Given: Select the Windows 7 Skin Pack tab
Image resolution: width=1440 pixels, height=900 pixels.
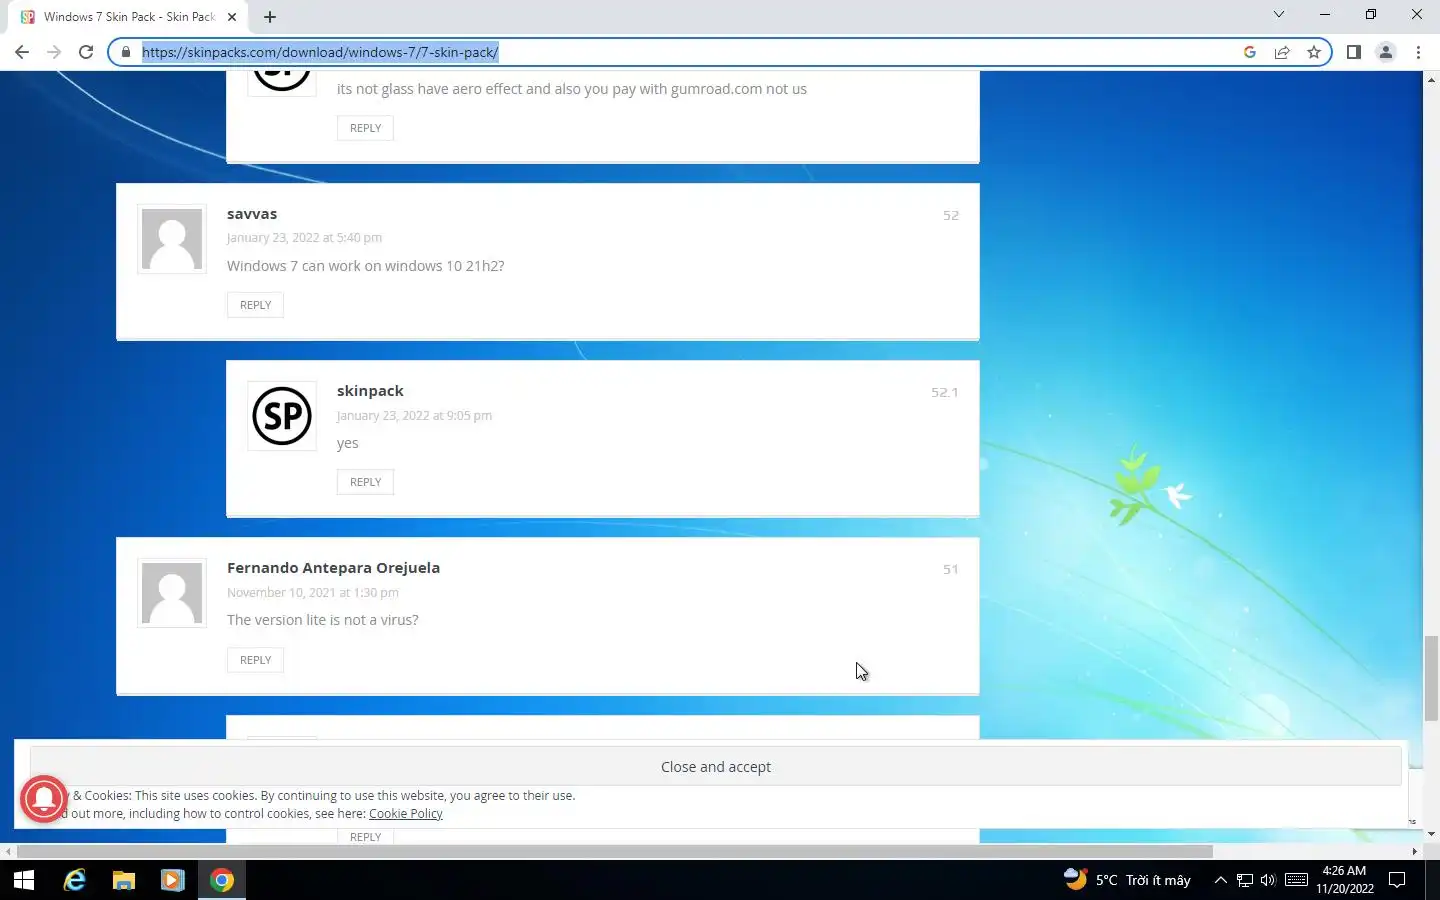Looking at the screenshot, I should pyautogui.click(x=128, y=17).
